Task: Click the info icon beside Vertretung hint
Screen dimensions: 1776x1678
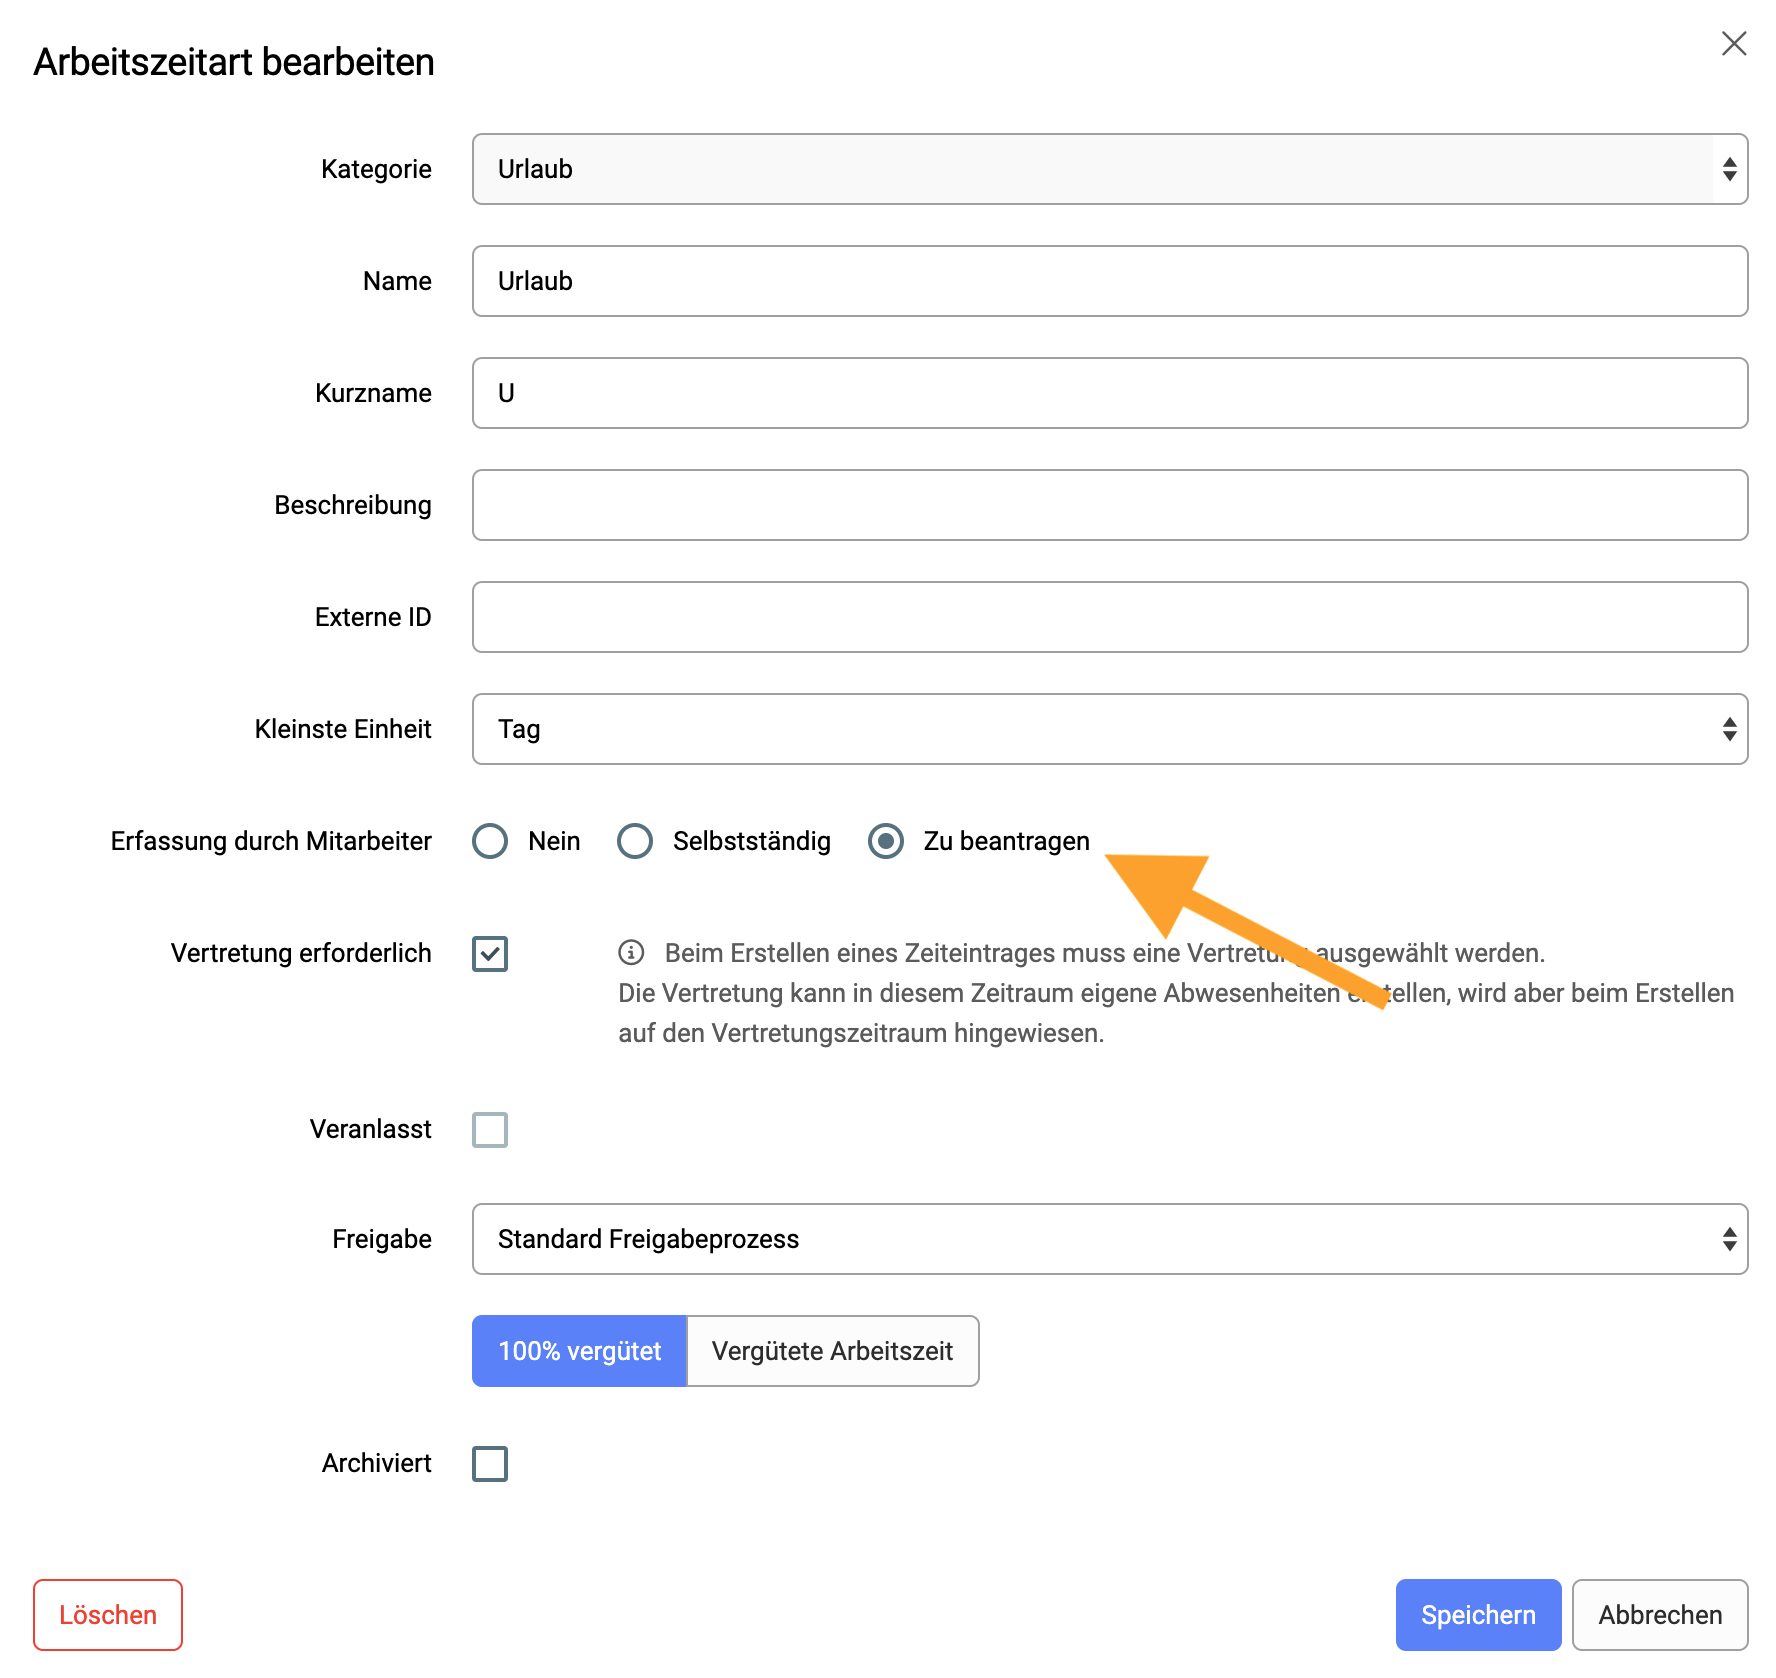Action: click(x=631, y=952)
